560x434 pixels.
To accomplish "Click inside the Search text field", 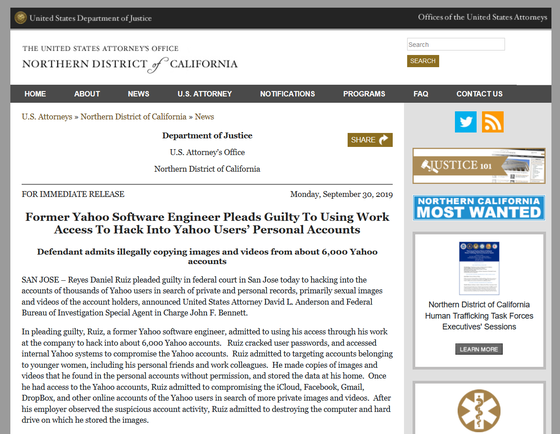I will pyautogui.click(x=456, y=44).
